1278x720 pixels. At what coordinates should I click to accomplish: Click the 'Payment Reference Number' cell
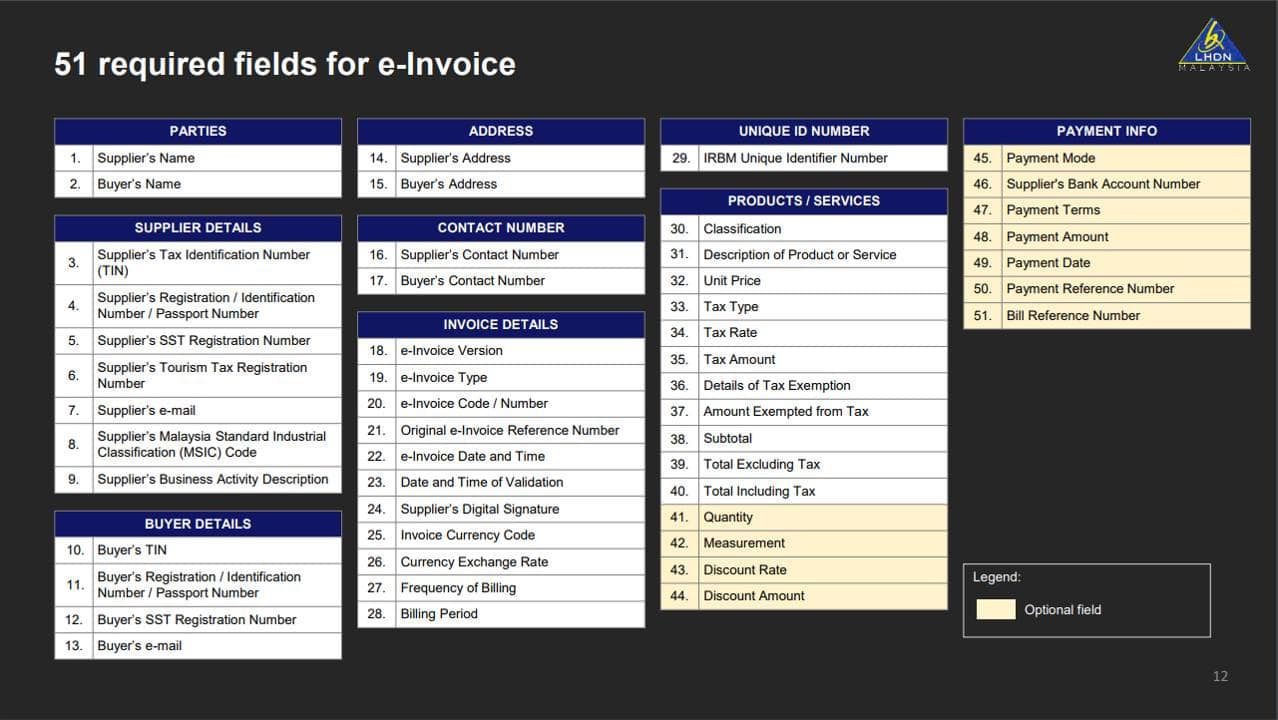pos(1126,289)
